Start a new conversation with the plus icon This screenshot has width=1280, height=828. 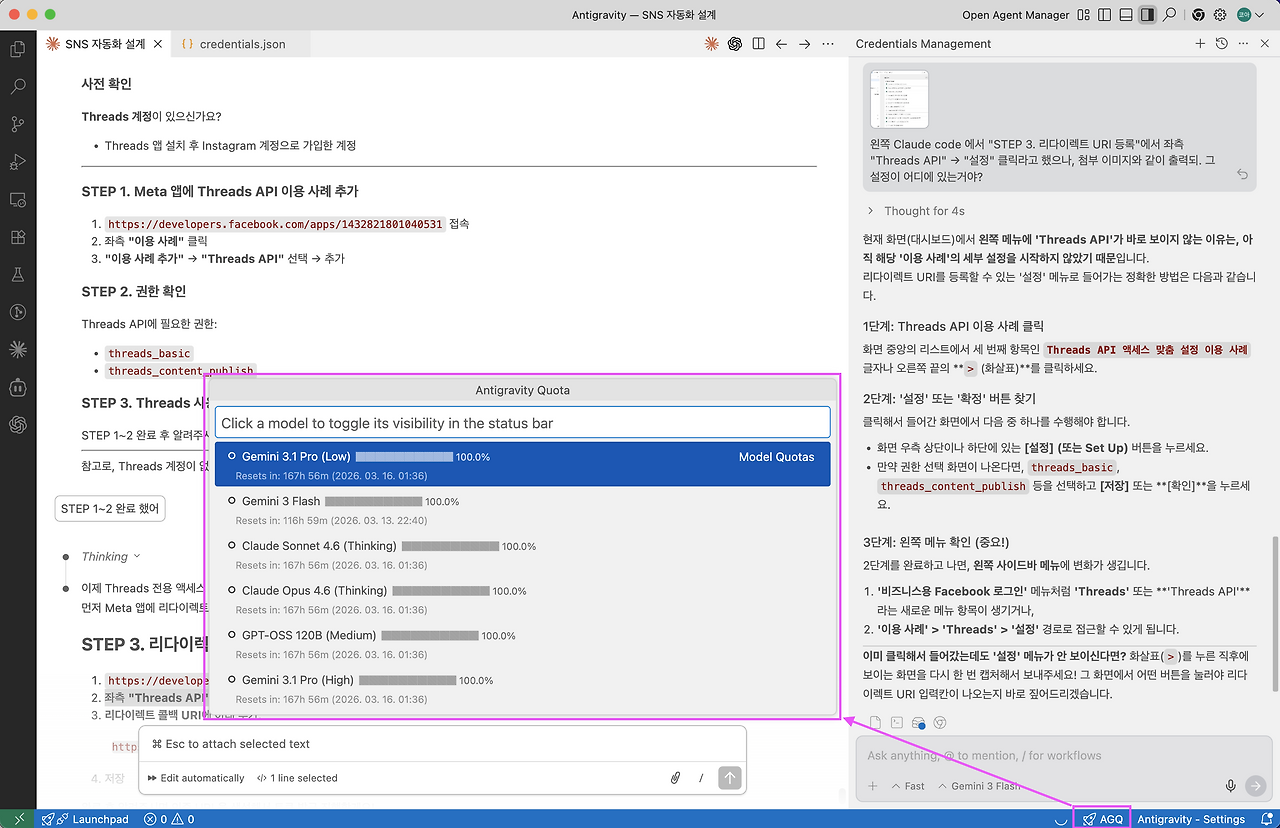1200,44
